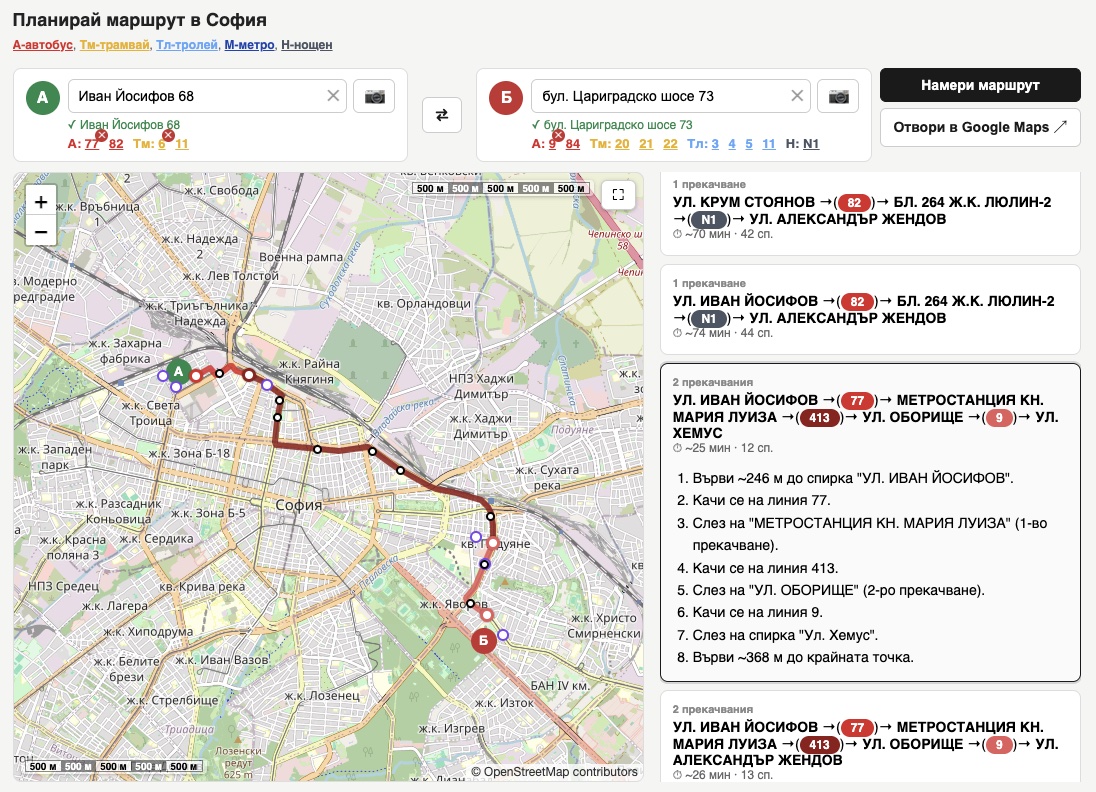The image size is (1096, 792).
Task: Click step 'Върви ~368 м до крайната точка.'
Action: point(803,658)
